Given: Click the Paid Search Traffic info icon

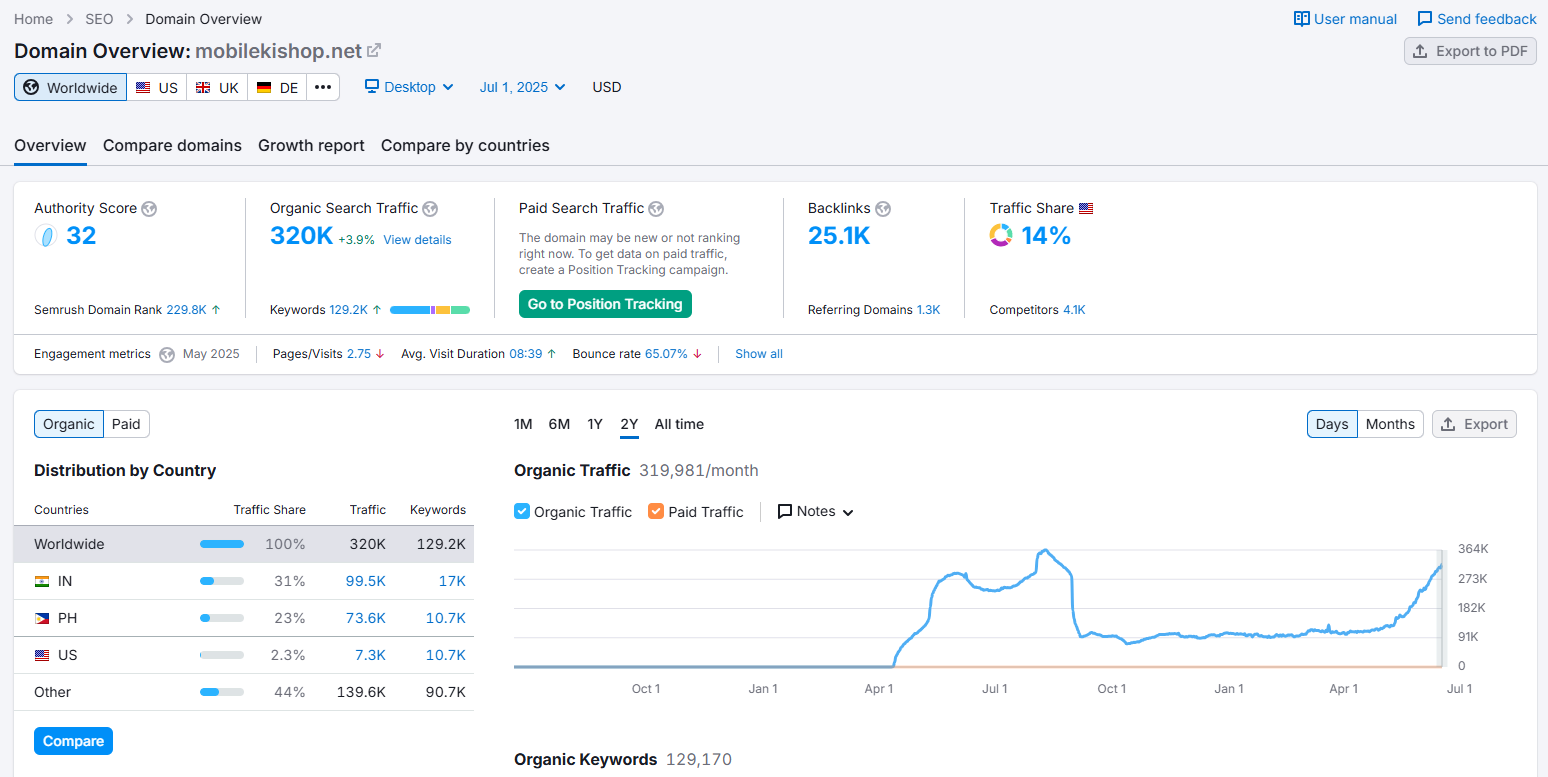Looking at the screenshot, I should pyautogui.click(x=656, y=208).
